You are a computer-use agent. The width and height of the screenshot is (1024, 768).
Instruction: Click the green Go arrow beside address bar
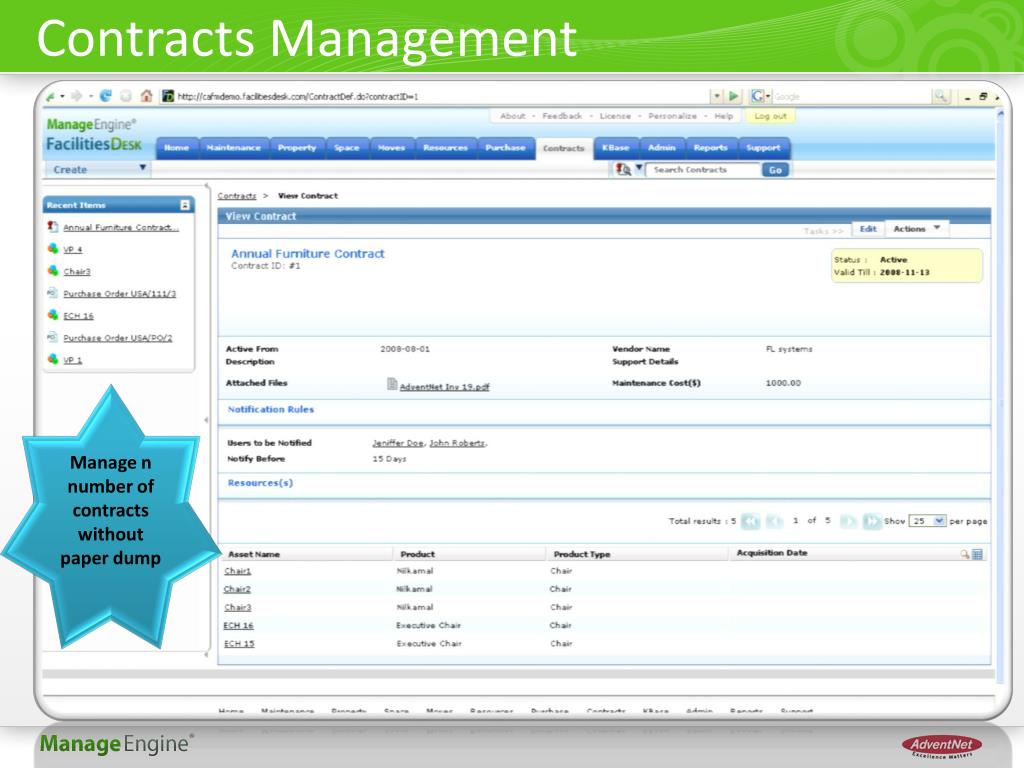[x=734, y=96]
